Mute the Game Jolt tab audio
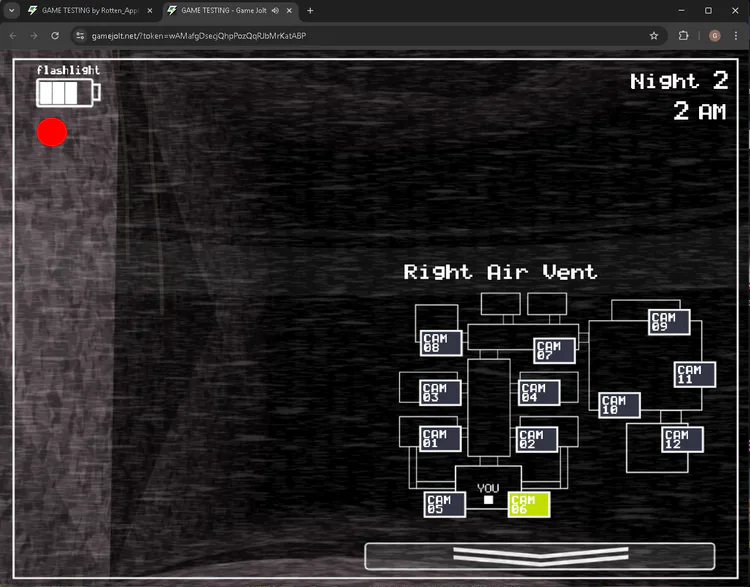Screen dimensions: 750x587 [x=276, y=11]
